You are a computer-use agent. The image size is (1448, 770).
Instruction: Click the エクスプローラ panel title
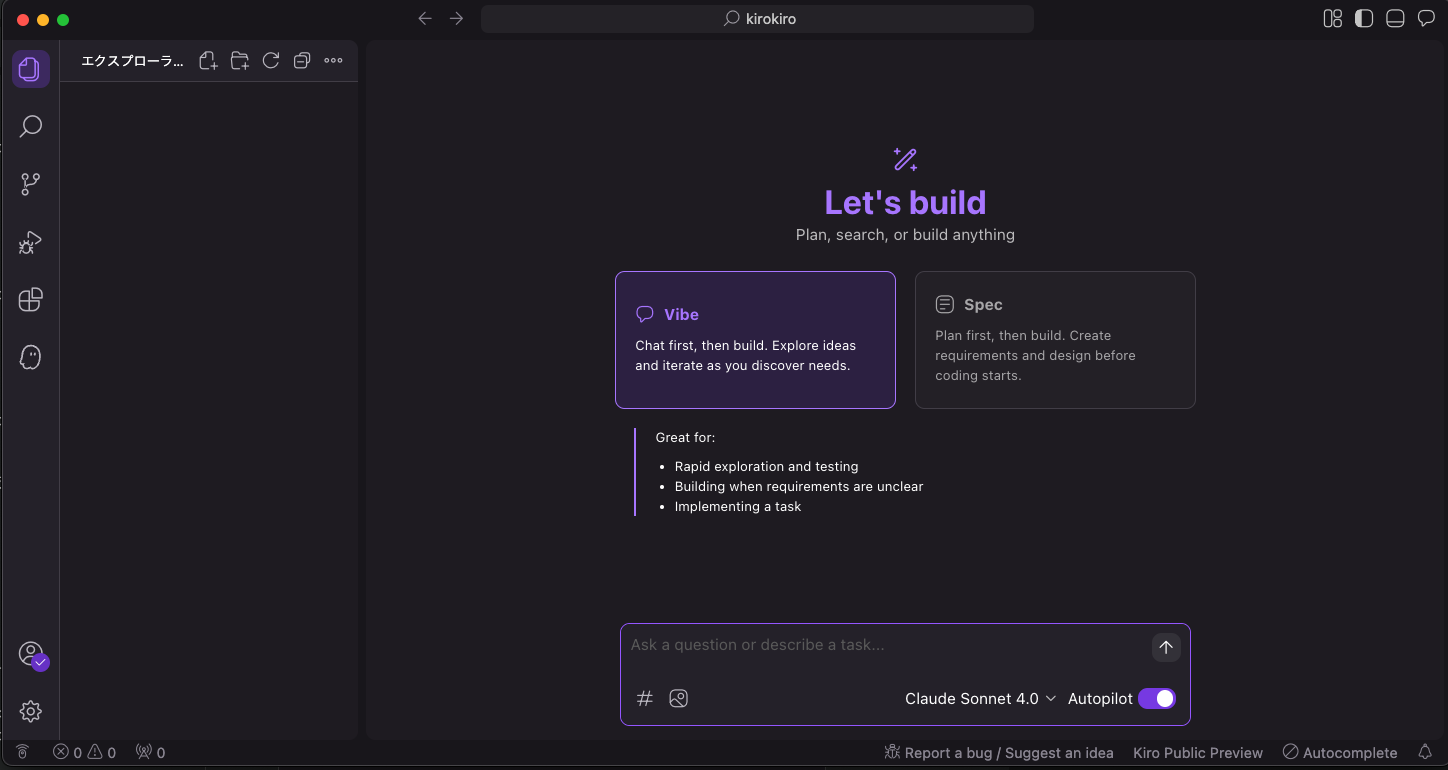point(132,61)
